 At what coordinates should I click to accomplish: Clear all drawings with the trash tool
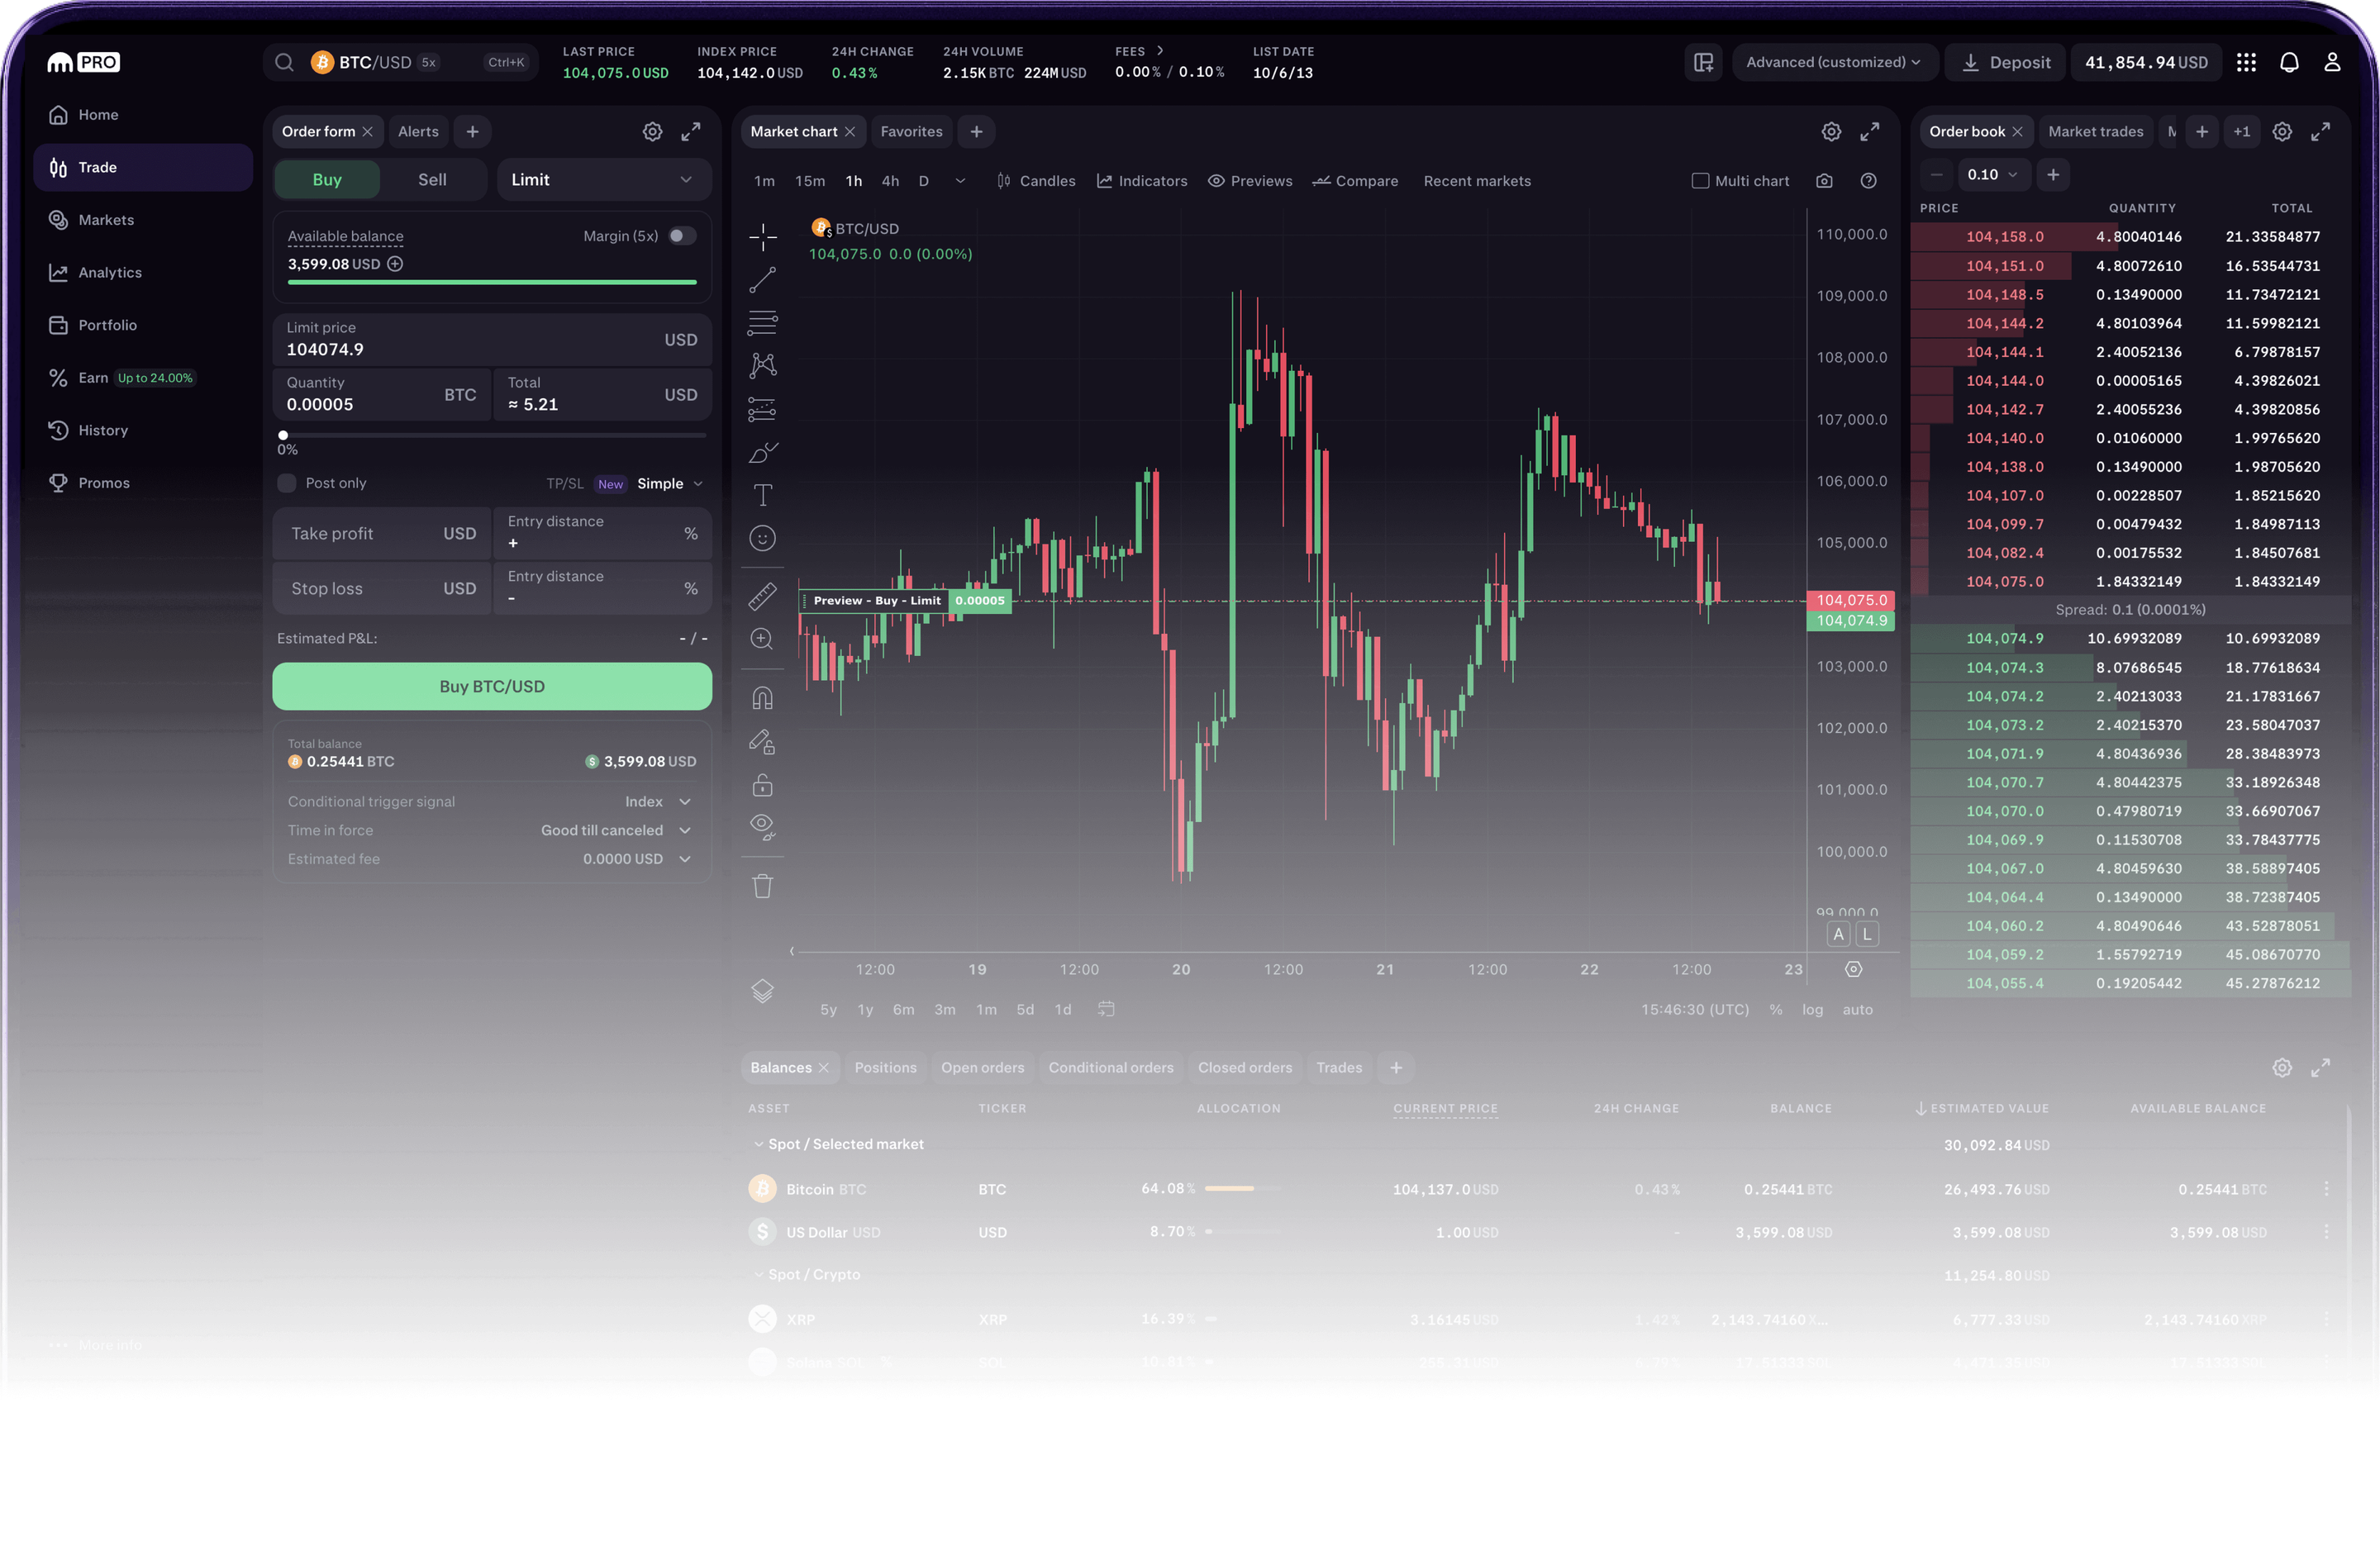pyautogui.click(x=762, y=885)
